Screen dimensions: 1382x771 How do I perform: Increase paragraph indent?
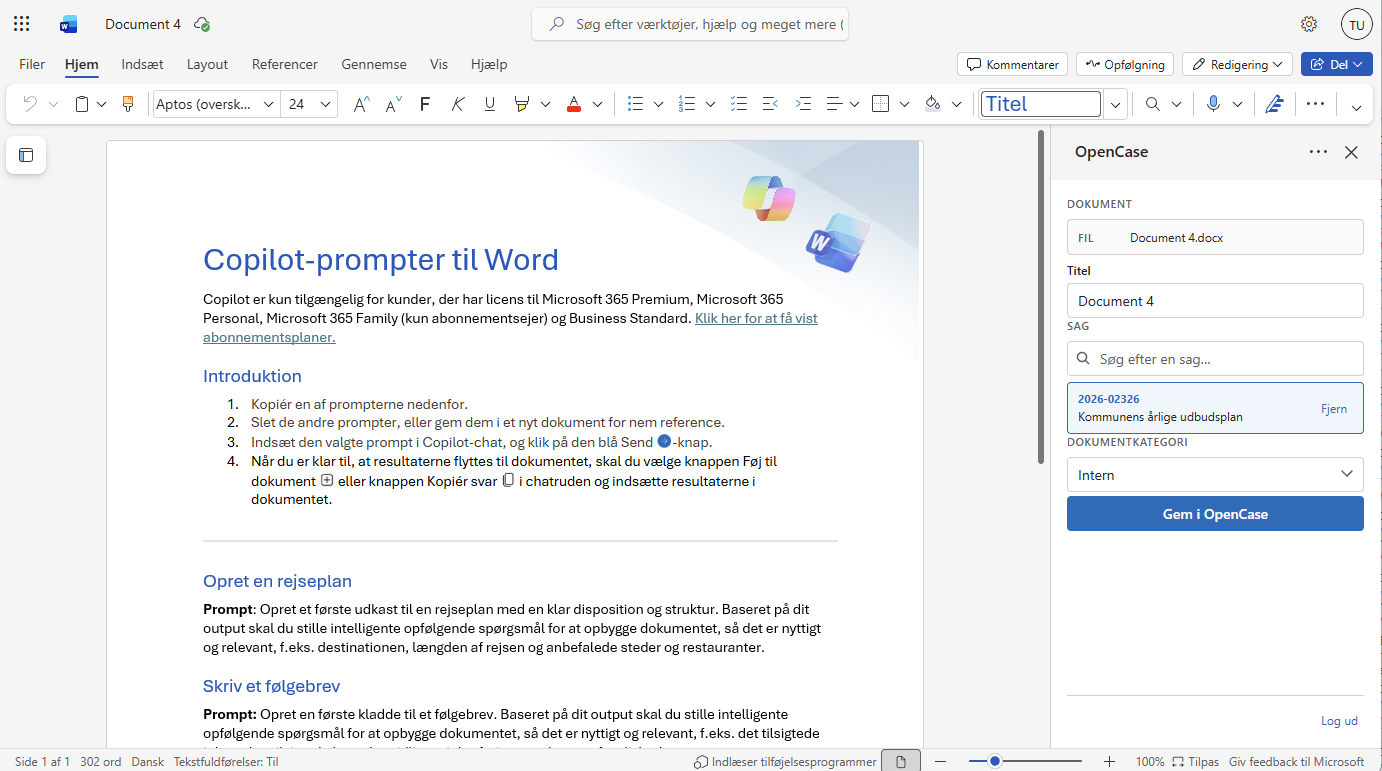(x=802, y=104)
